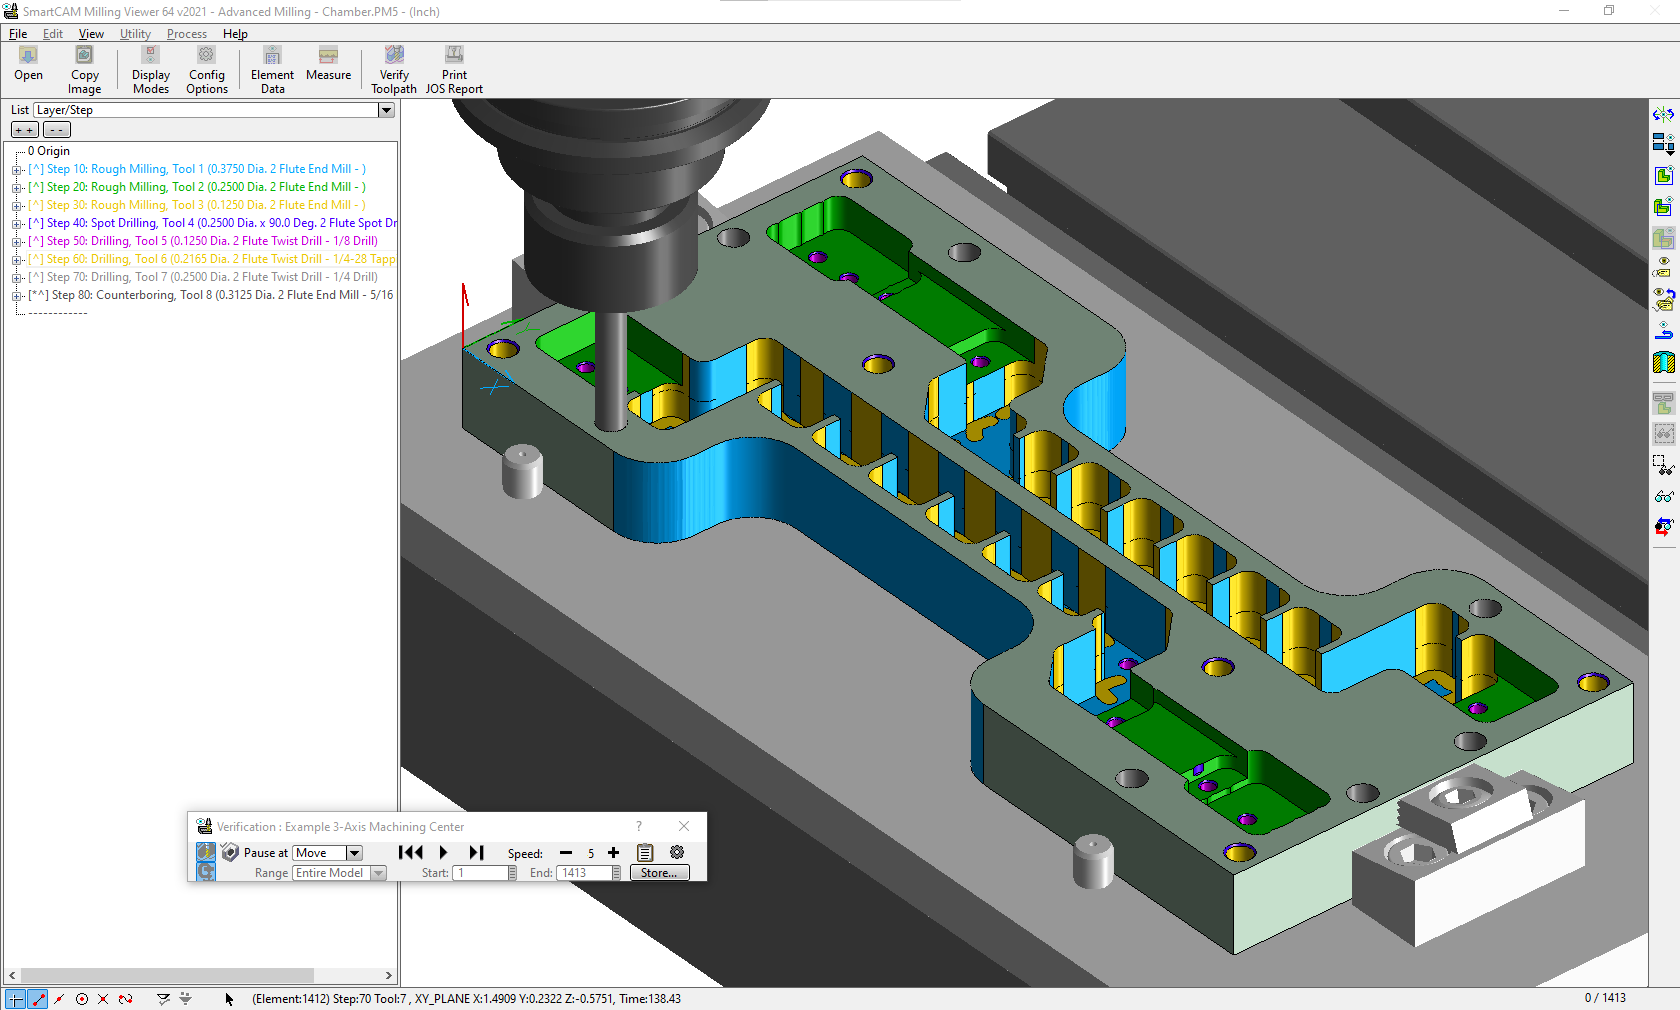
Task: Decrease verification speed with minus
Action: pos(566,853)
